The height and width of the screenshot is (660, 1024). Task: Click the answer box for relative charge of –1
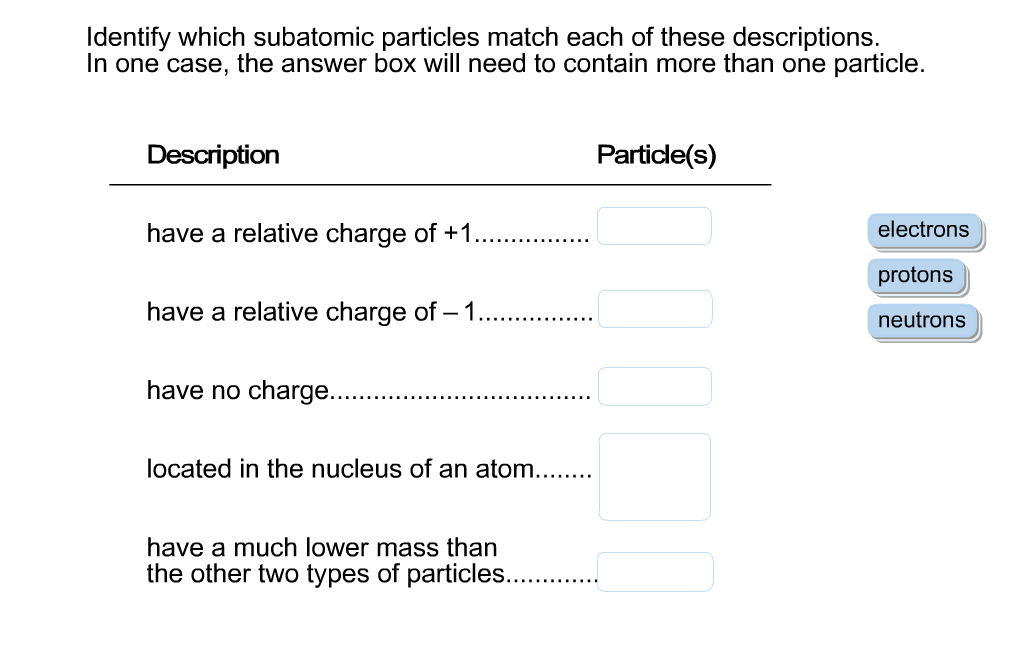[x=655, y=308]
